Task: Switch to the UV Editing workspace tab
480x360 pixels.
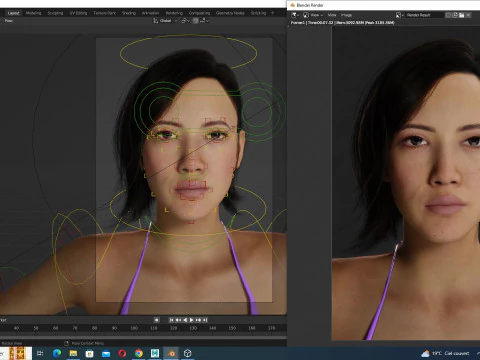Action: [x=78, y=13]
